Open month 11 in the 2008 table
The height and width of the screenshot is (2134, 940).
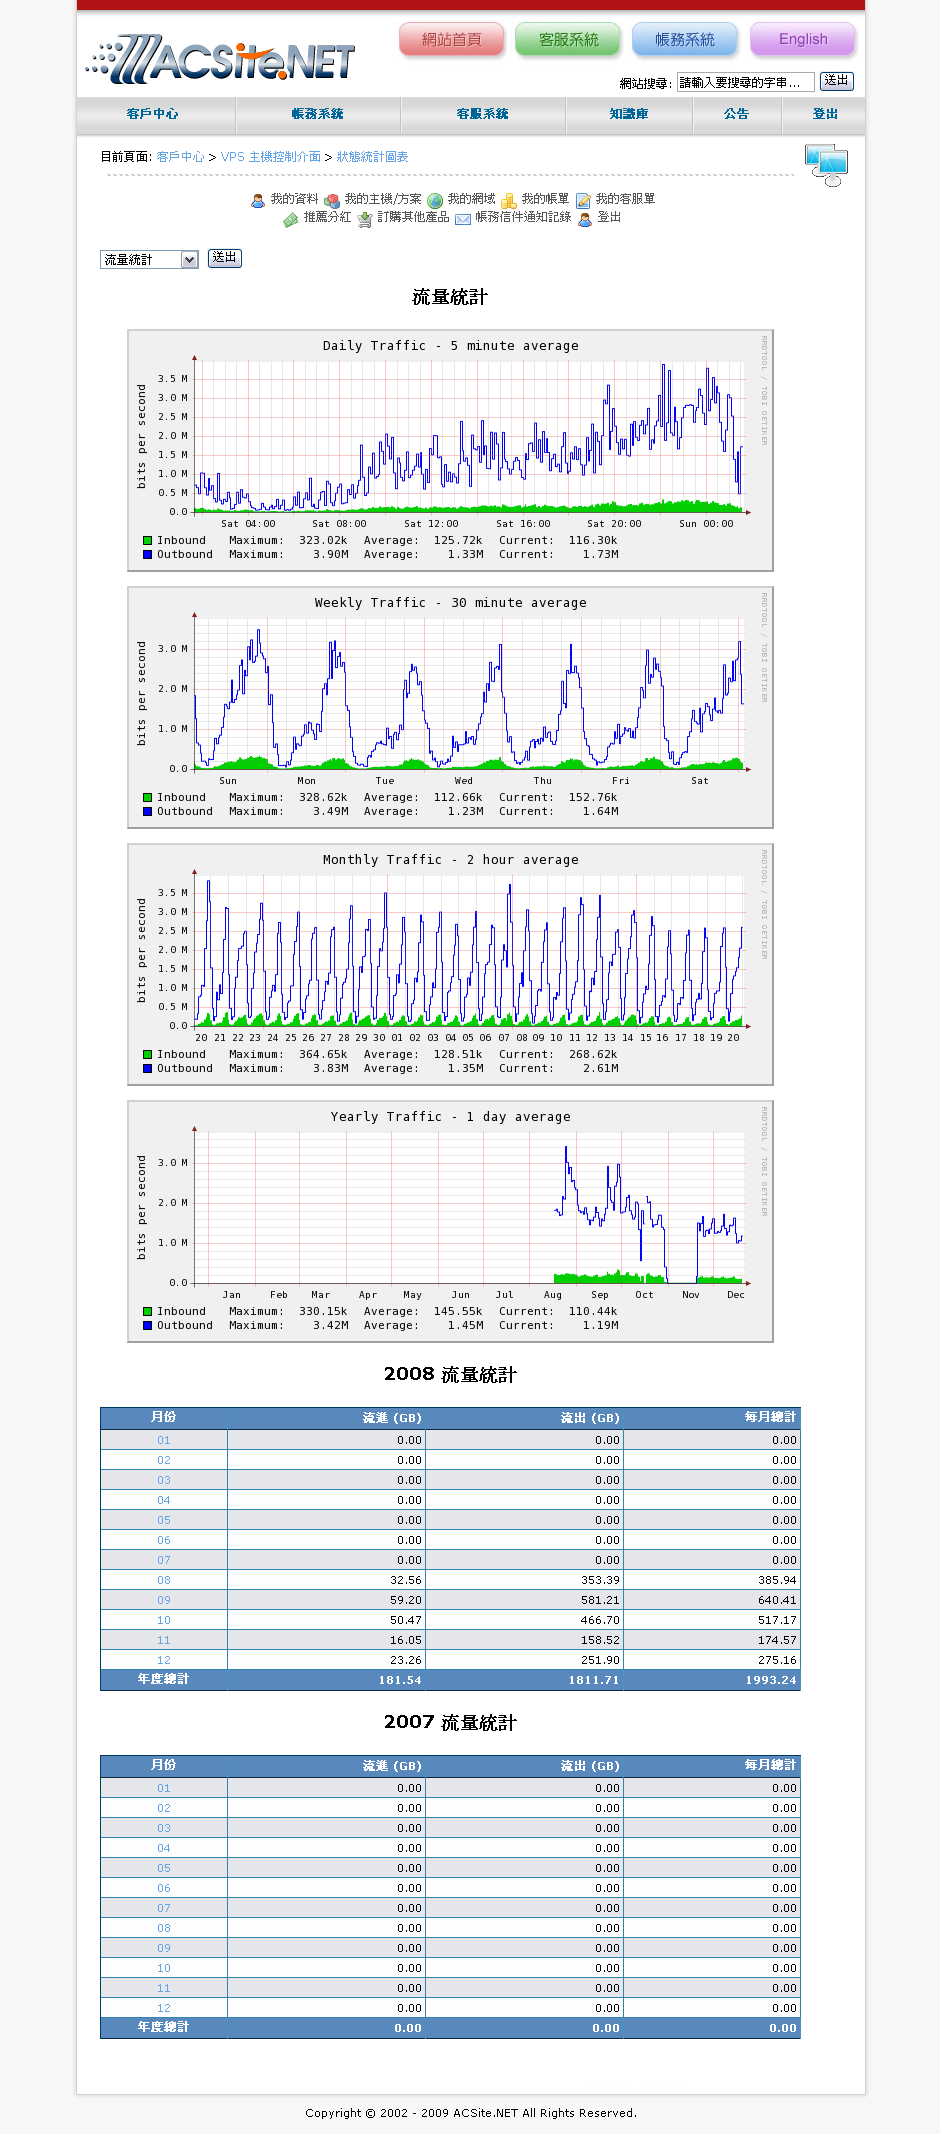164,1640
